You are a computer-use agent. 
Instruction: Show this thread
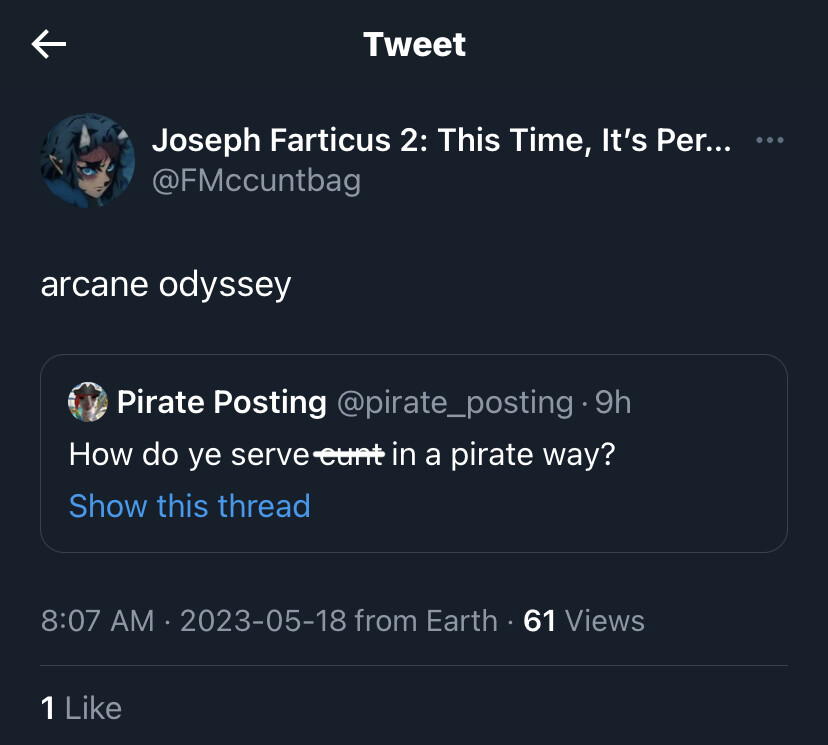(190, 506)
